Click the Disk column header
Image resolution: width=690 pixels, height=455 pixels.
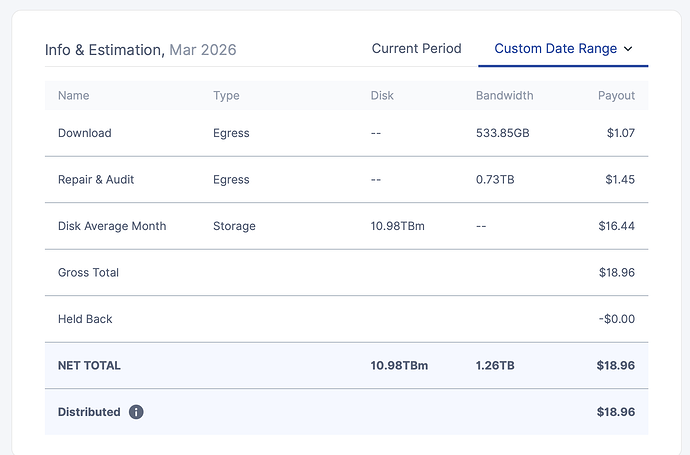382,96
